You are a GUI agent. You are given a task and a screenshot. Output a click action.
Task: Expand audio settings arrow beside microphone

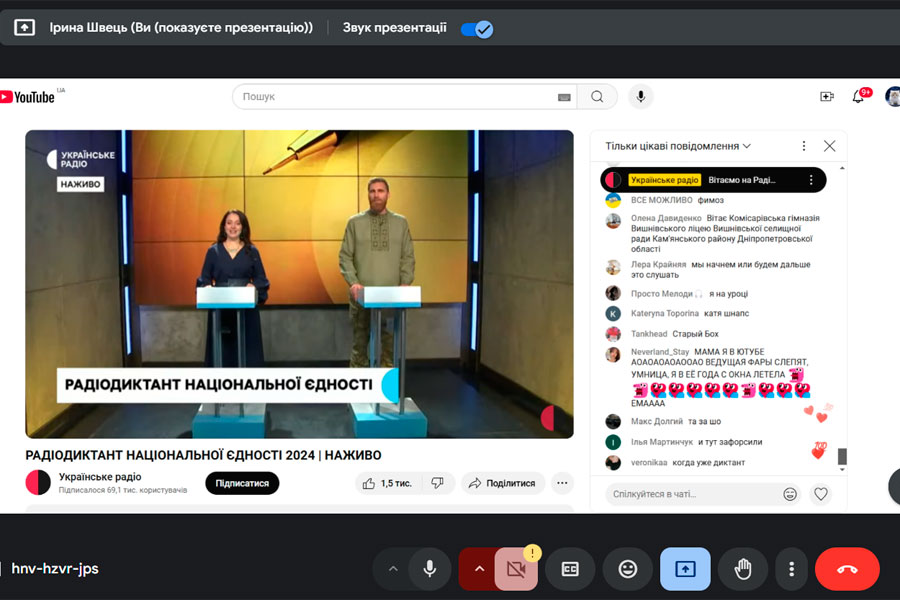[x=393, y=569]
